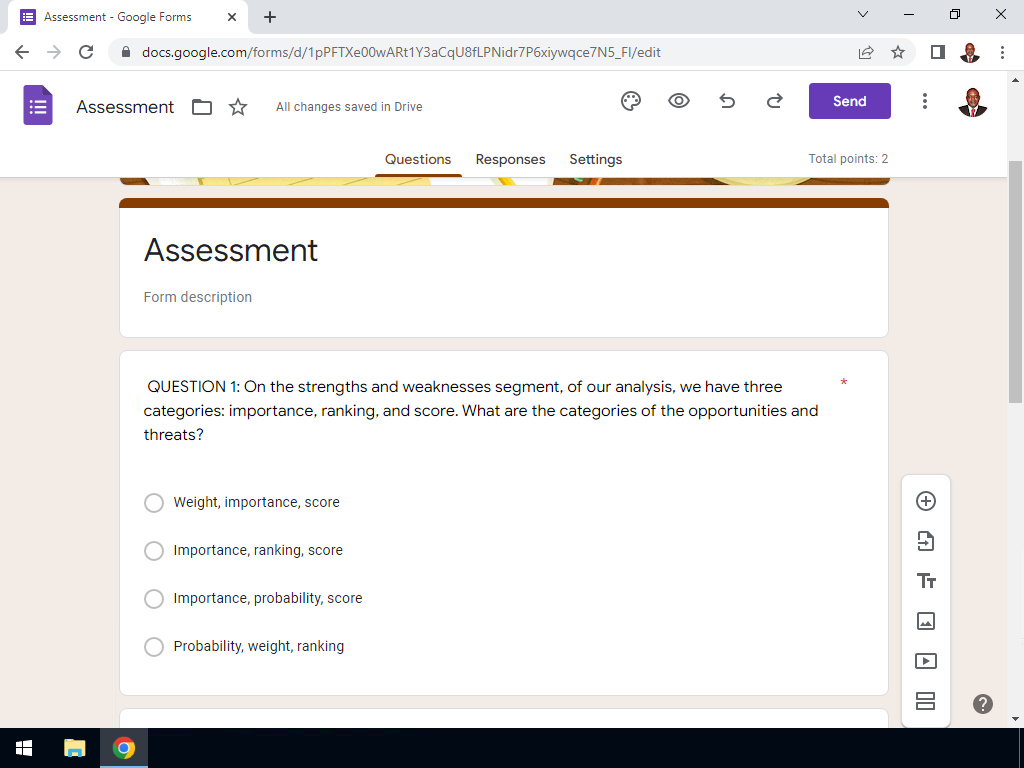Import questions from another form
This screenshot has height=768, width=1024.
point(925,541)
